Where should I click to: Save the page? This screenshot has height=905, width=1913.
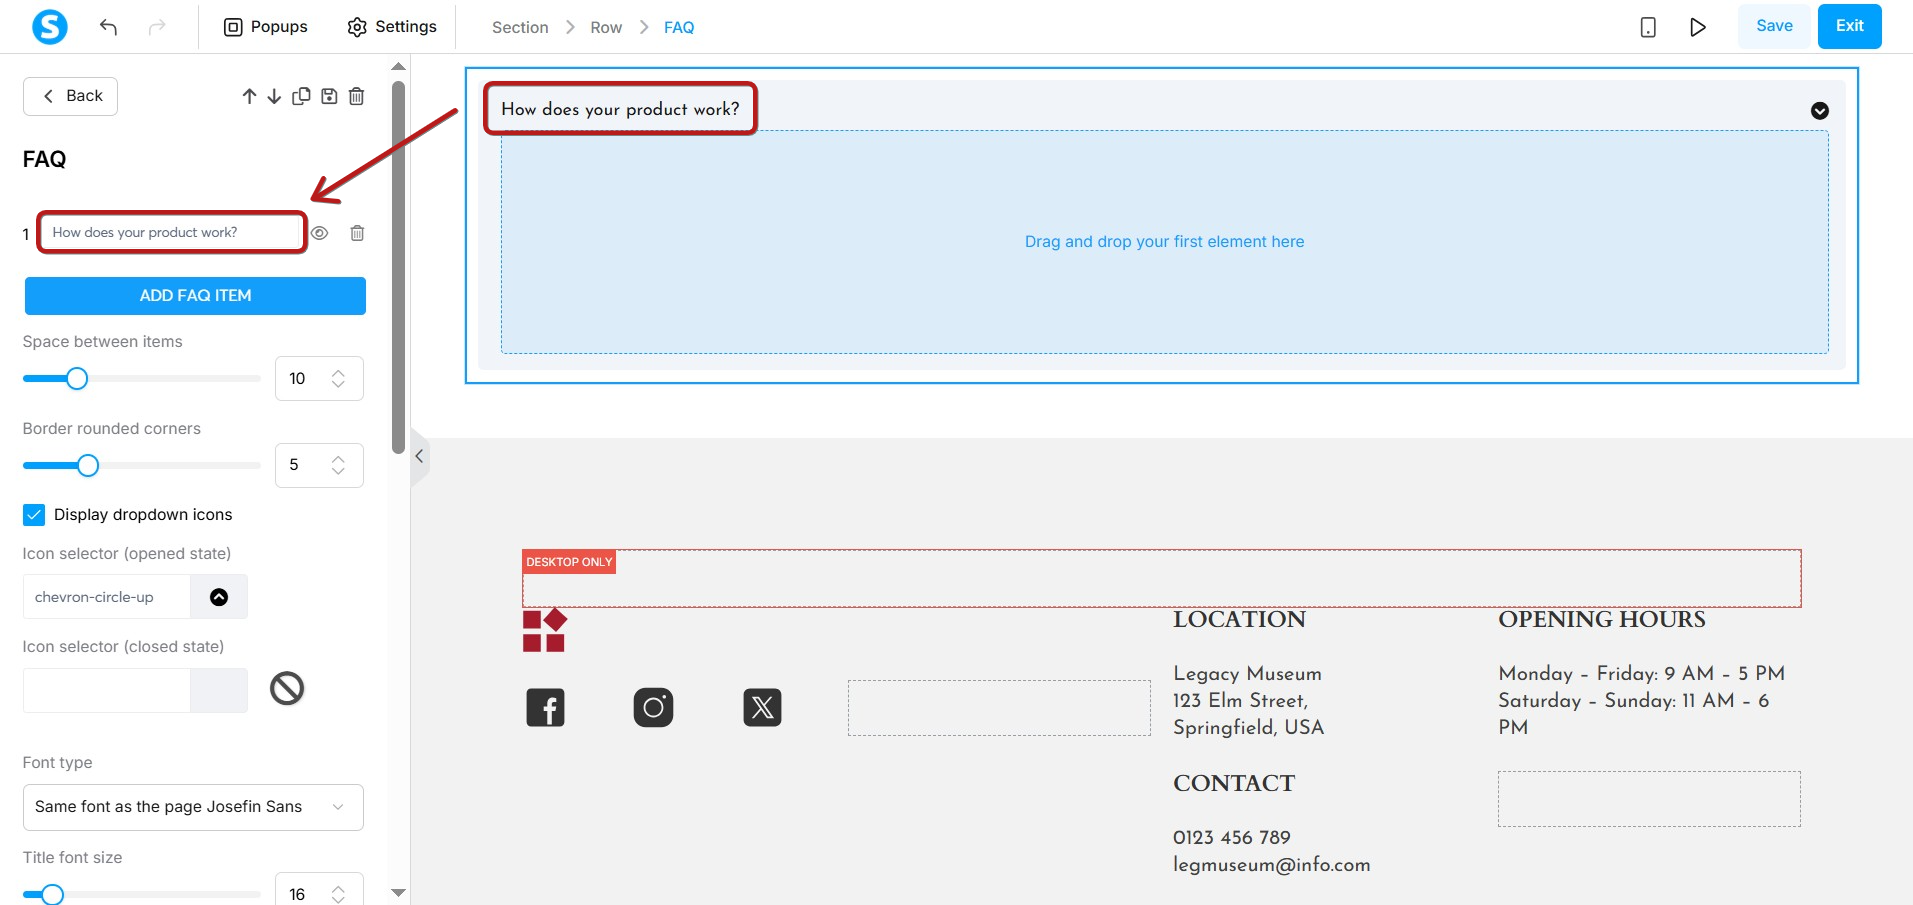[1774, 26]
